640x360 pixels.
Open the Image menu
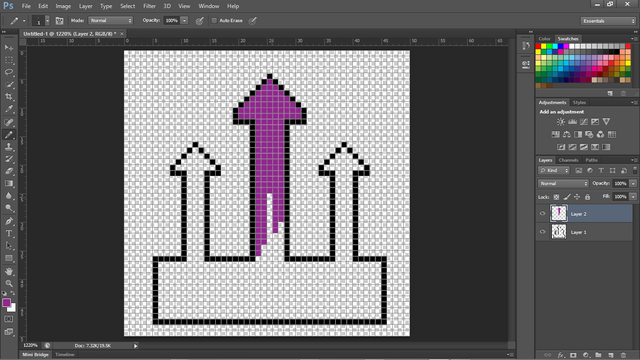(x=63, y=6)
